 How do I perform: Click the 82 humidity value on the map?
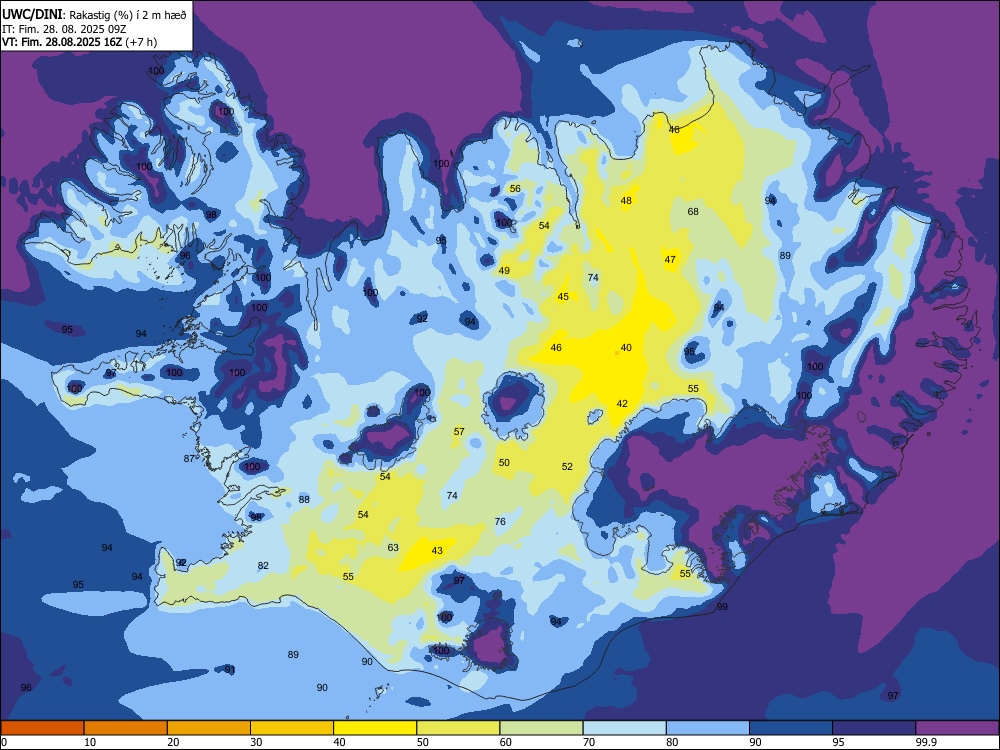click(x=263, y=566)
